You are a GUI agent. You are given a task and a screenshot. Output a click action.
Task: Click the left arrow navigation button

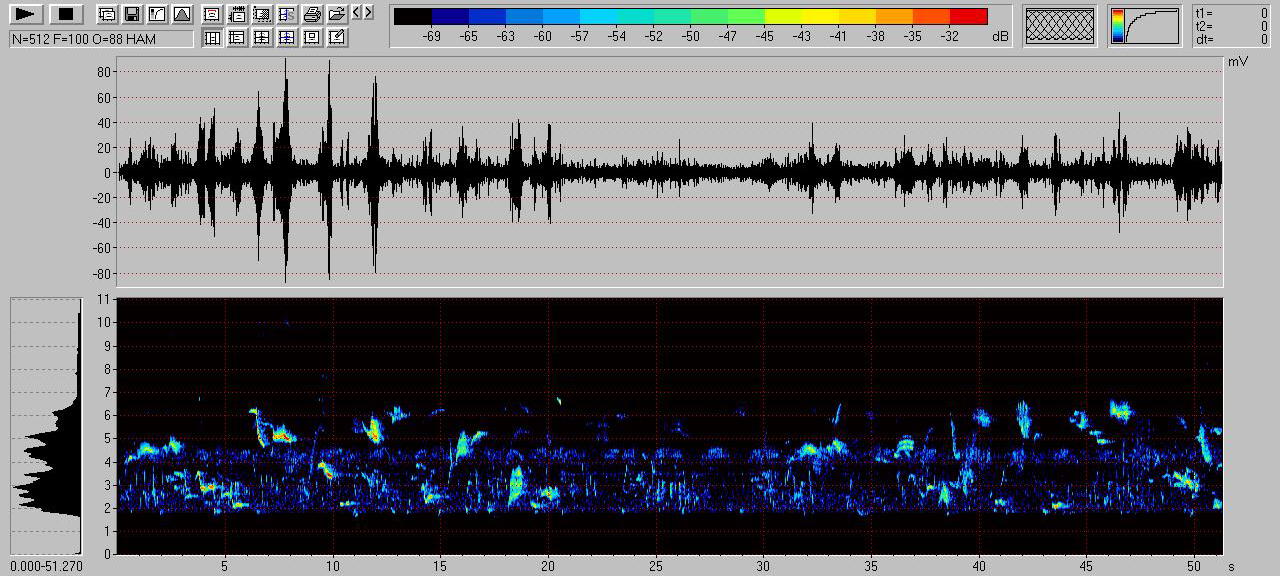pos(357,13)
